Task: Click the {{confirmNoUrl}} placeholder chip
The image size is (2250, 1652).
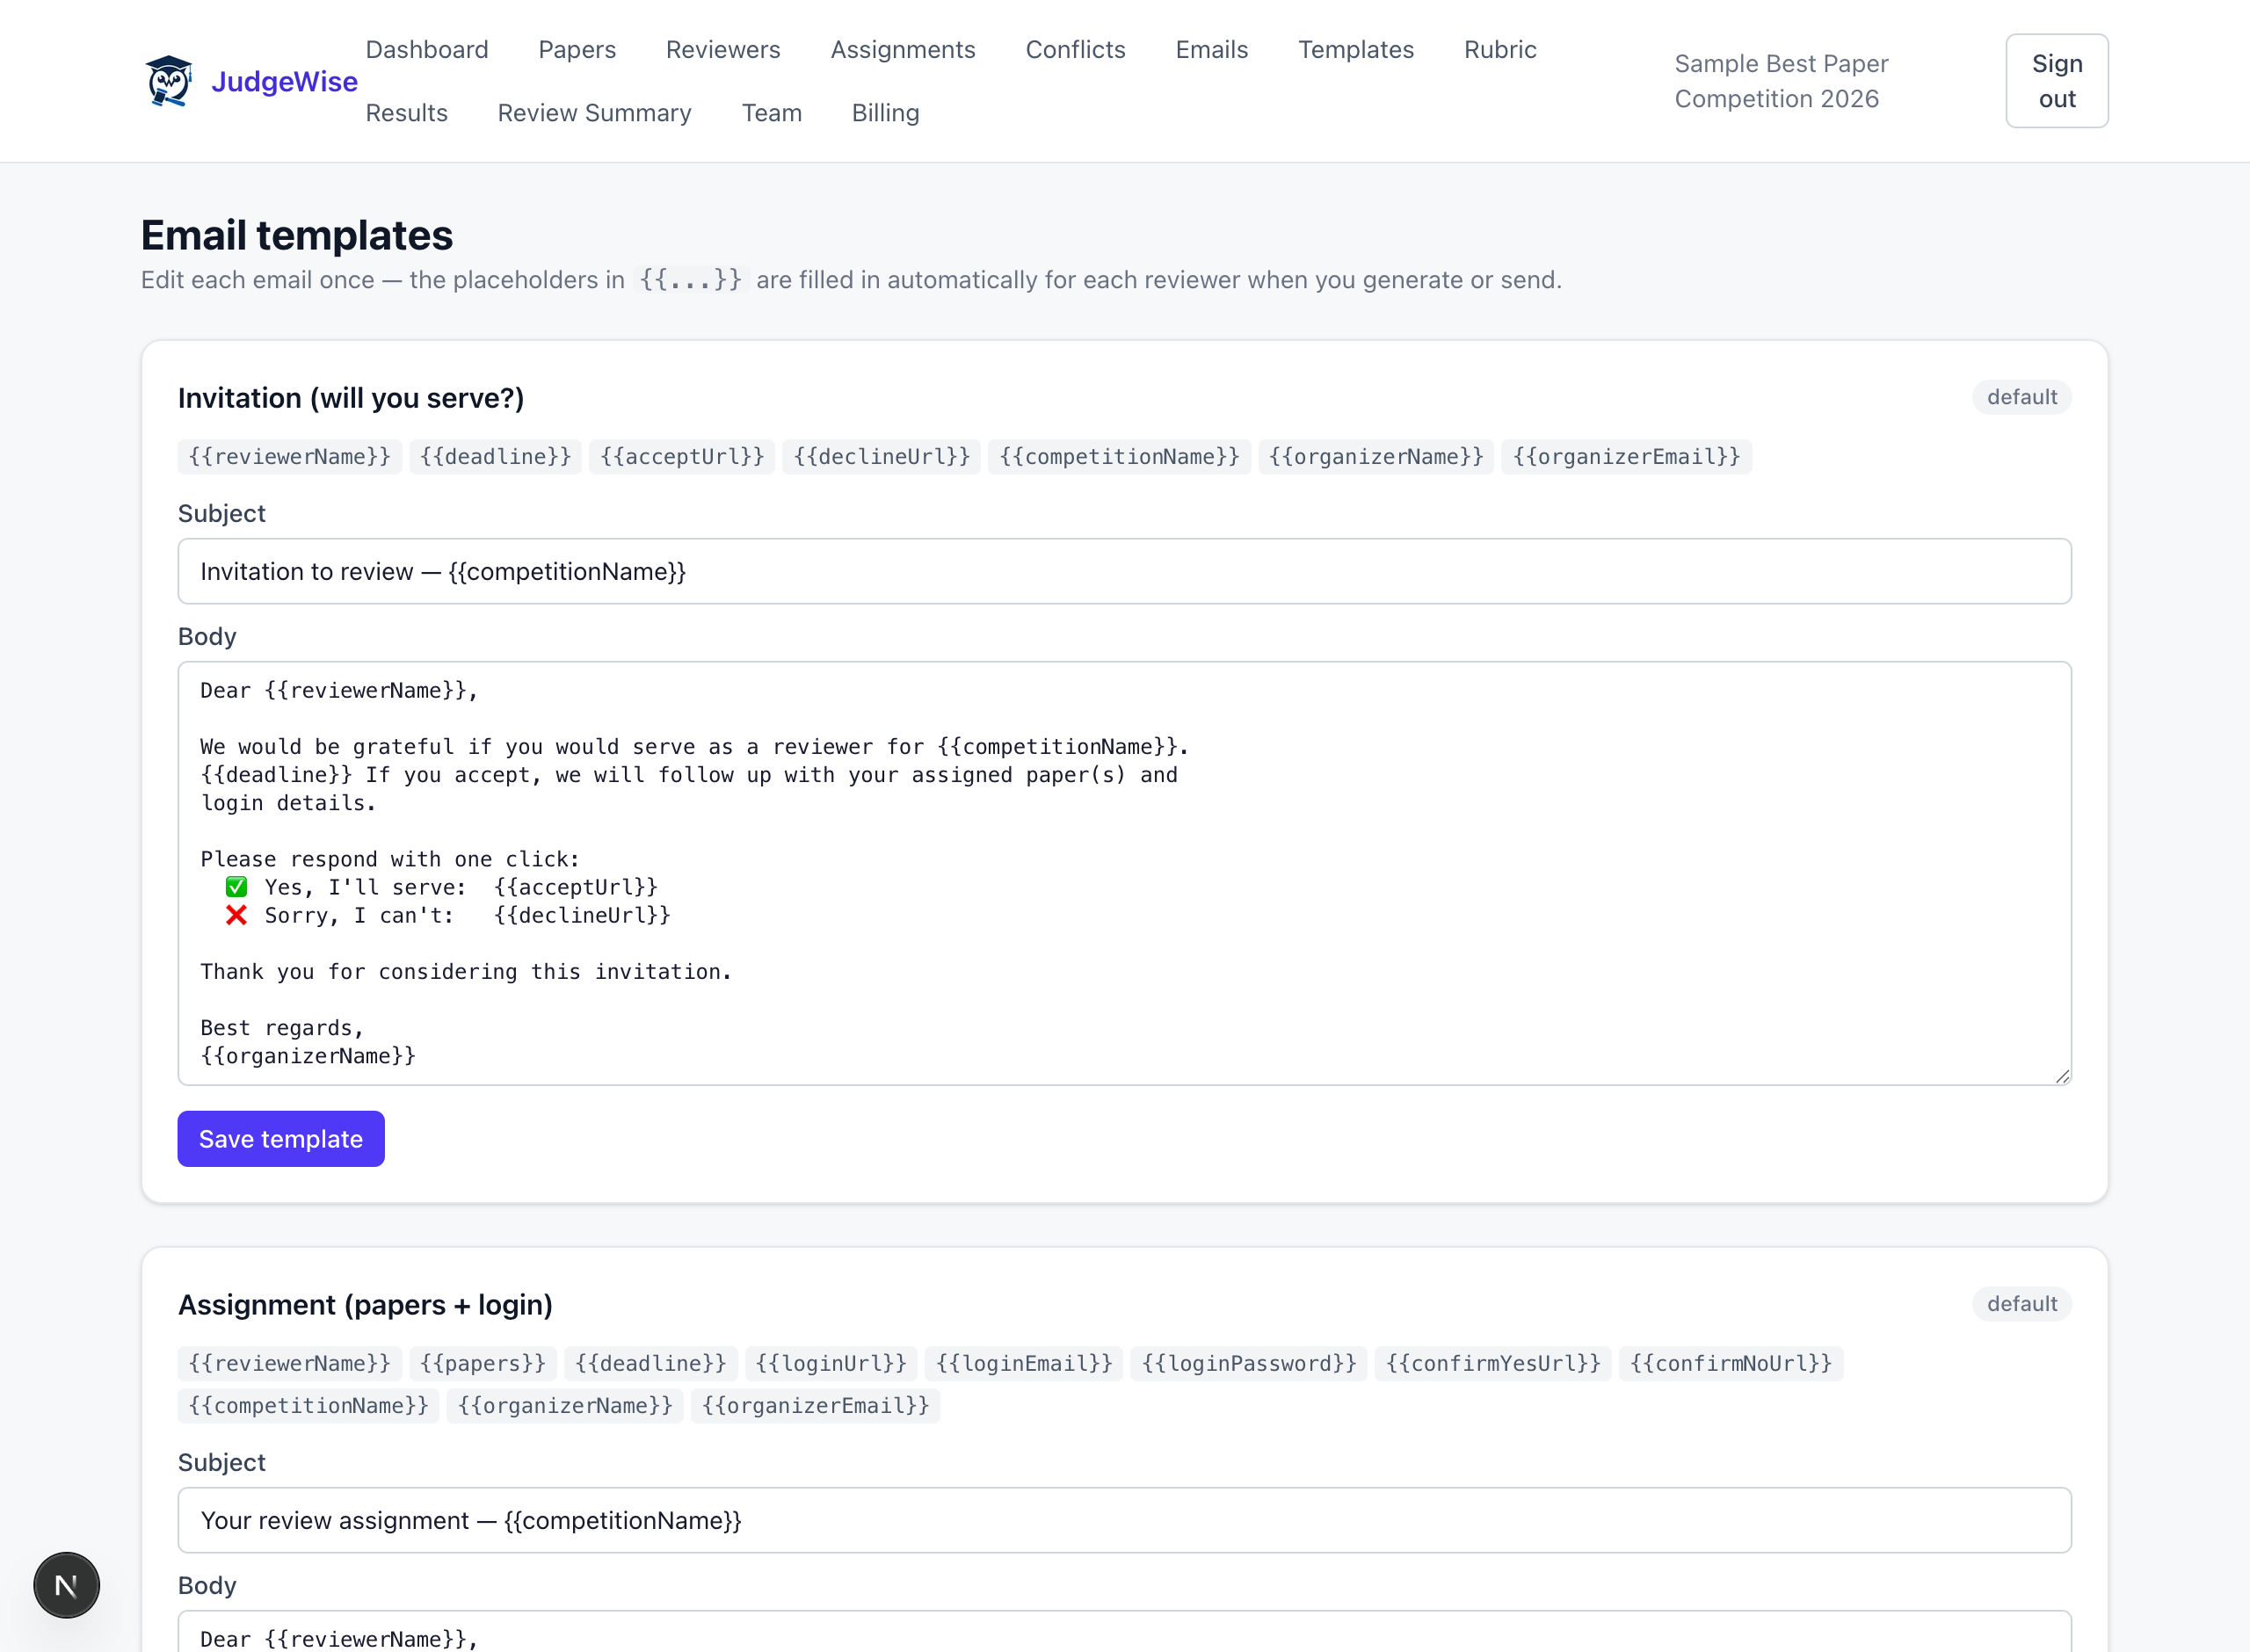Action: coord(1730,1363)
